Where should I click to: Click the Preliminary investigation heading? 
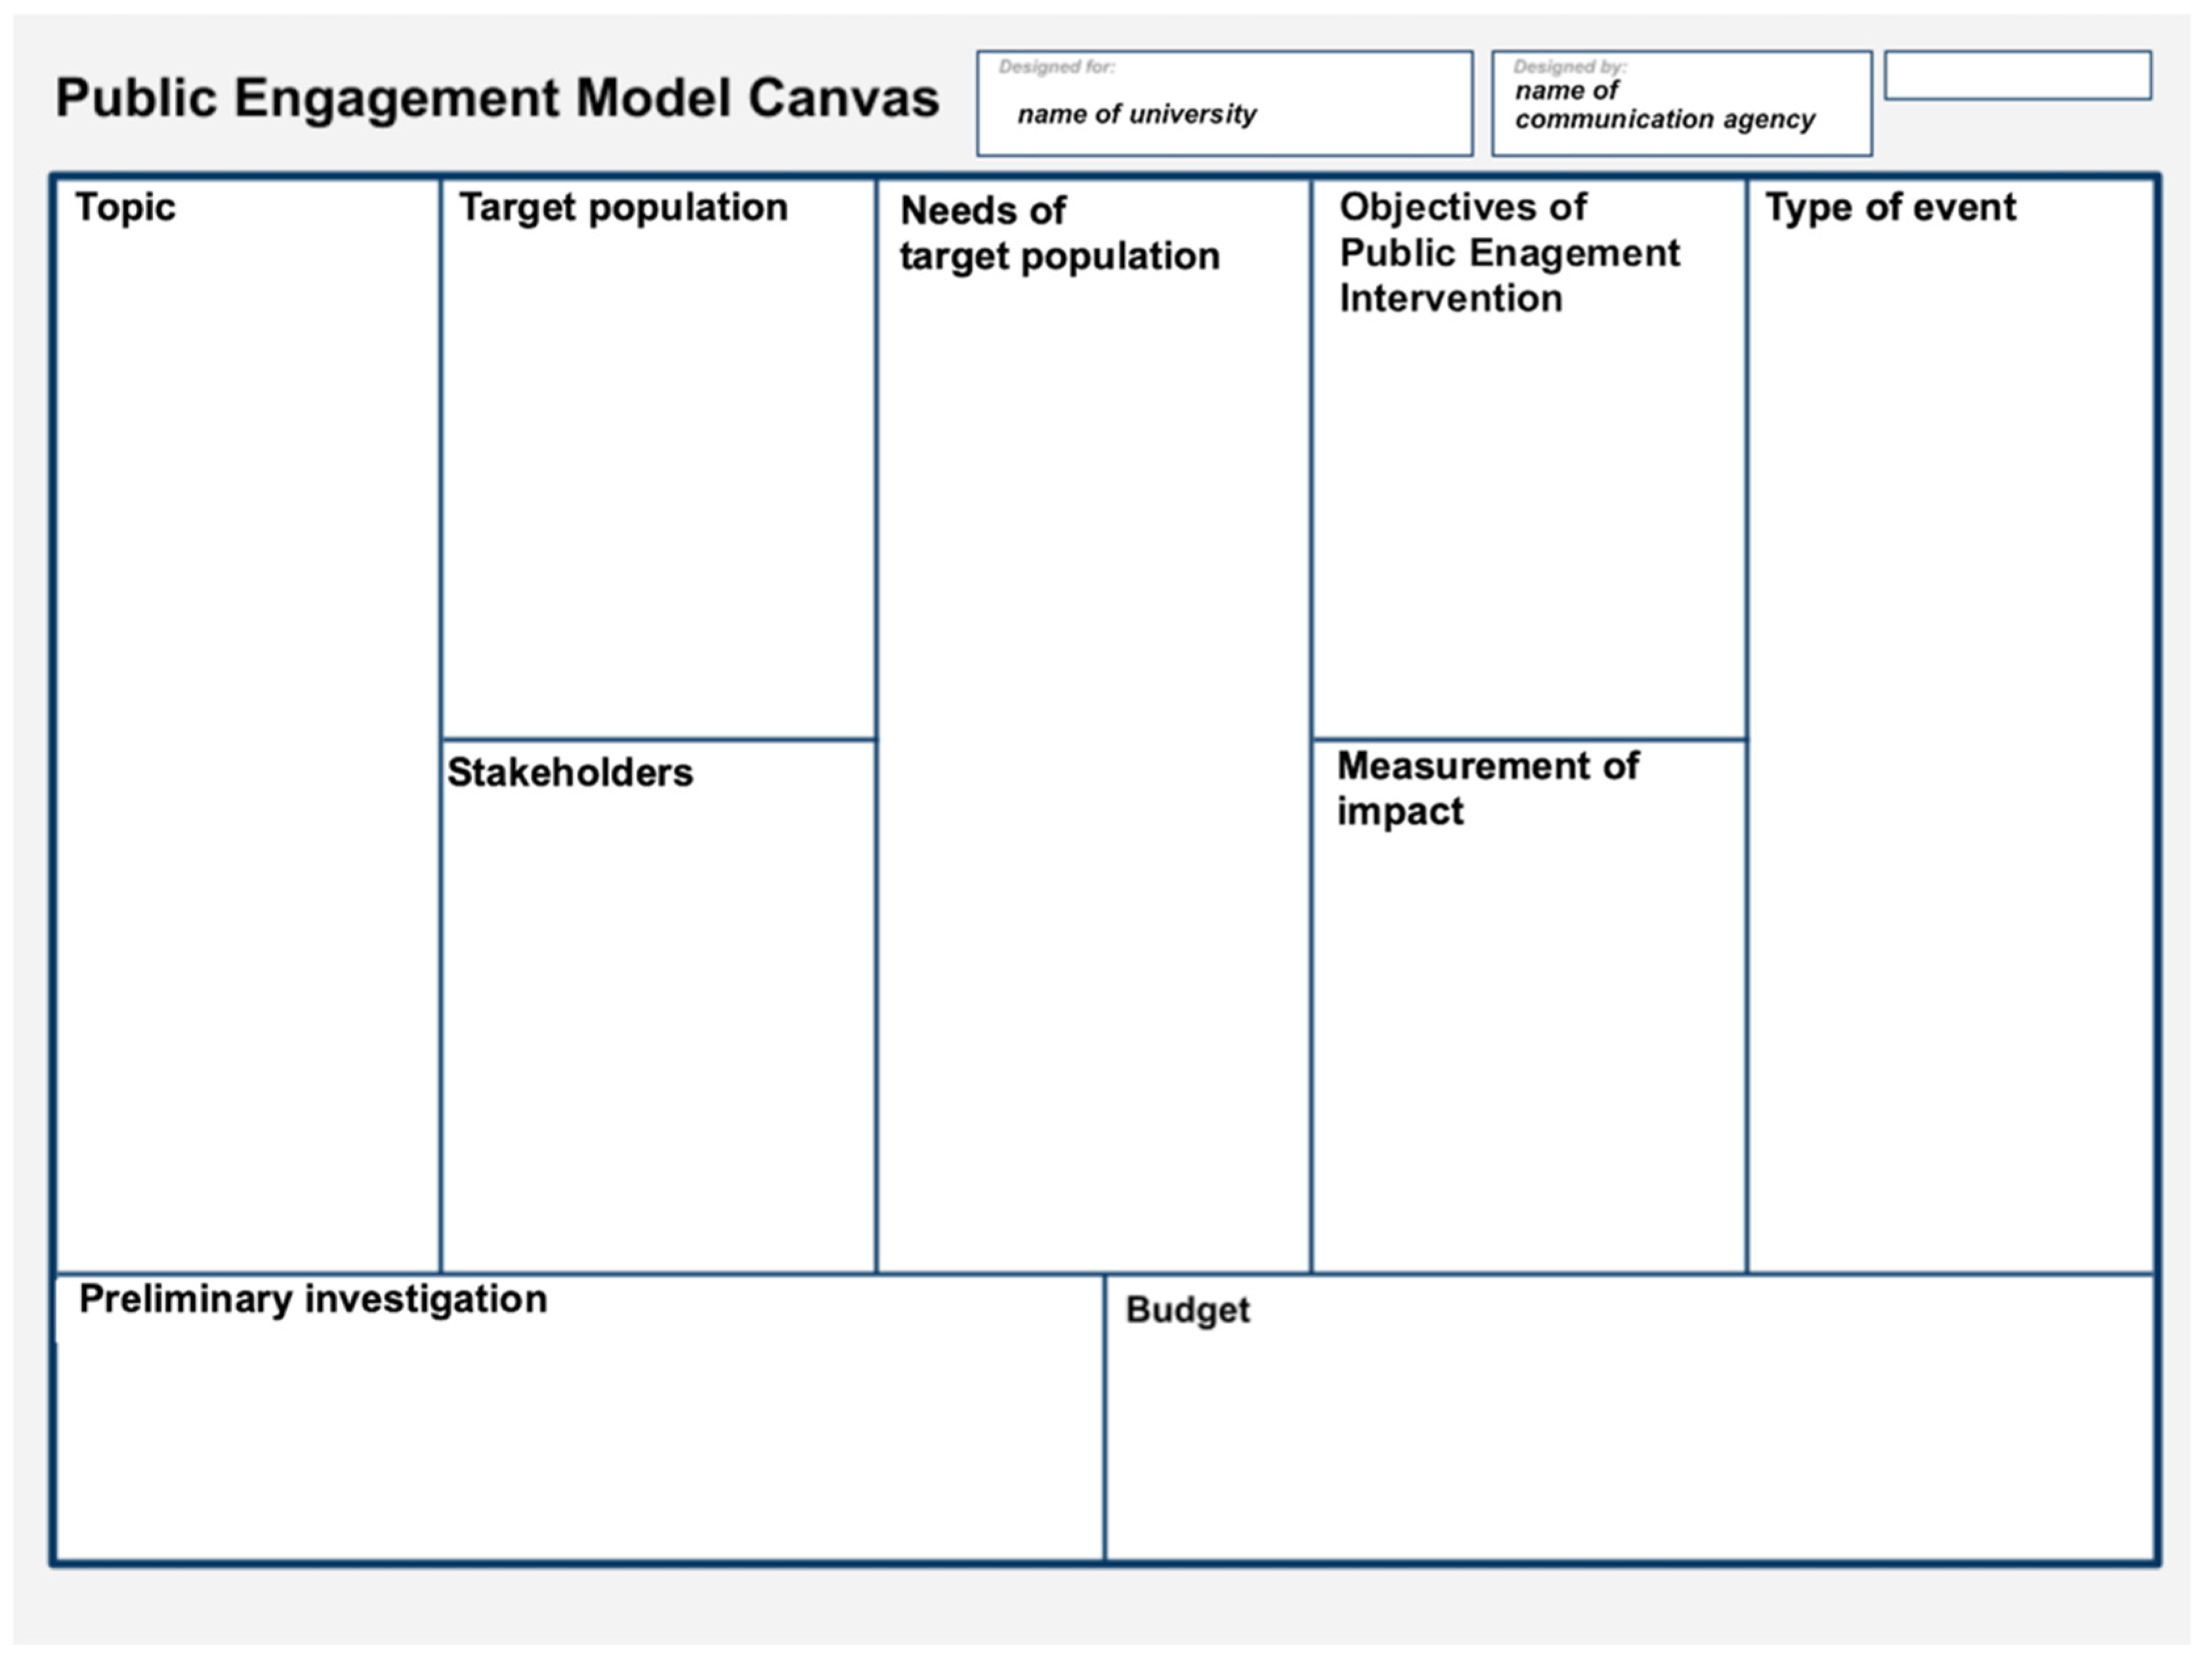(313, 1298)
